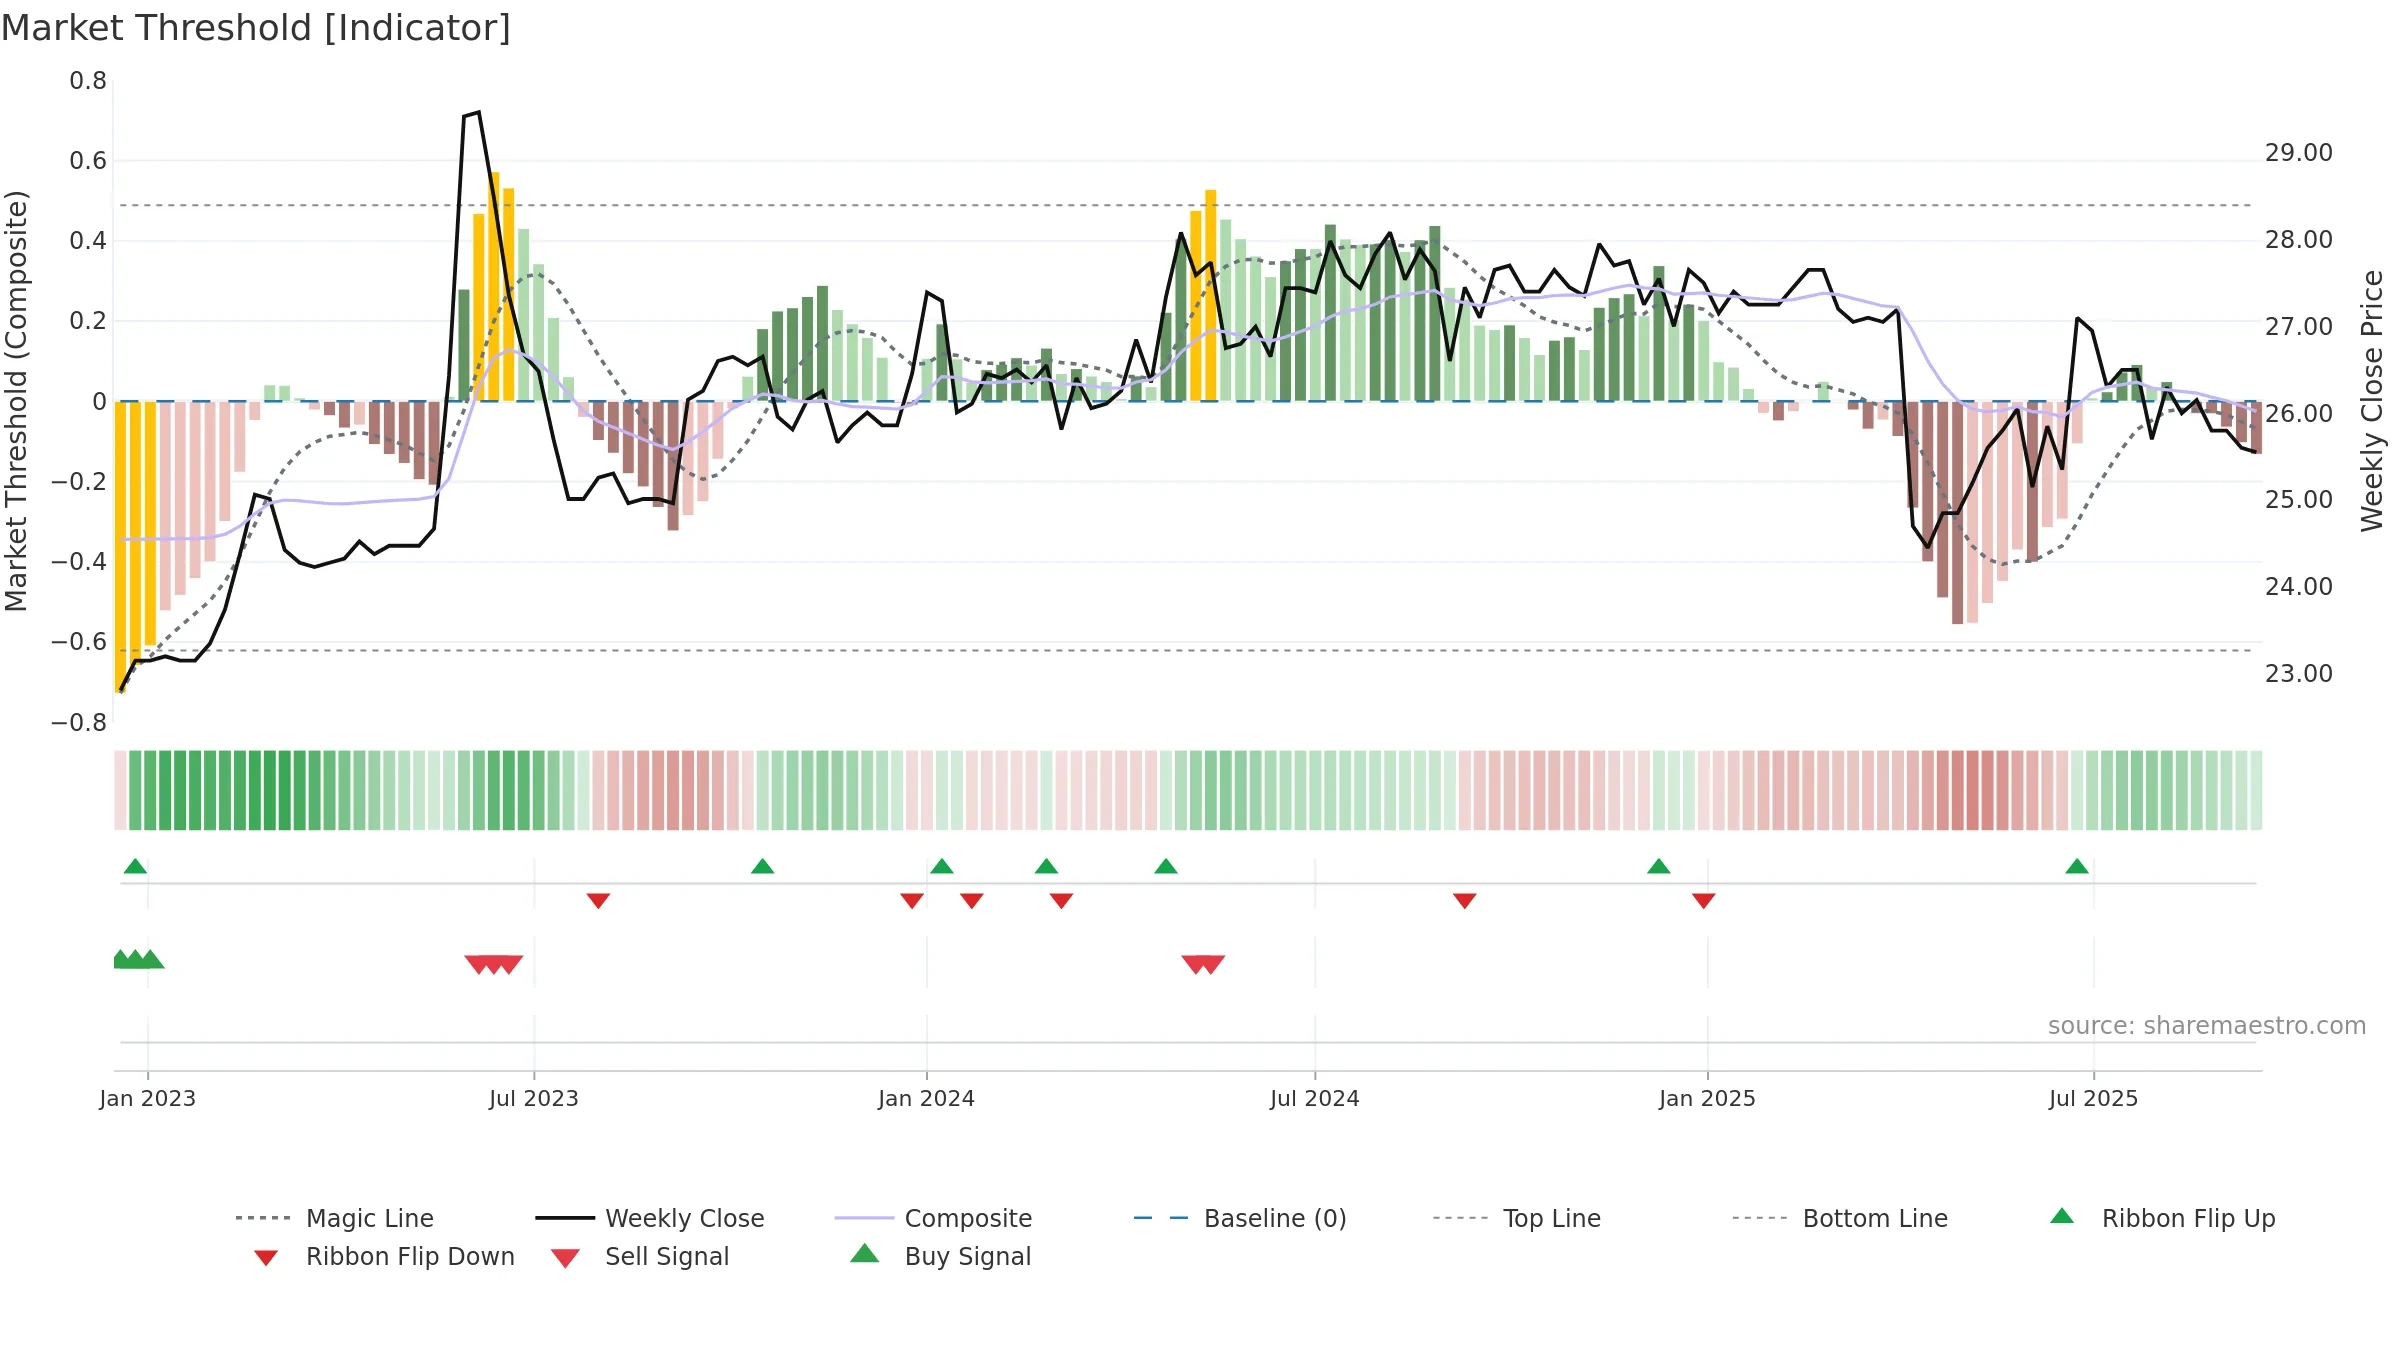
Task: Click the Jul 2023 x-axis label
Action: pyautogui.click(x=534, y=1099)
